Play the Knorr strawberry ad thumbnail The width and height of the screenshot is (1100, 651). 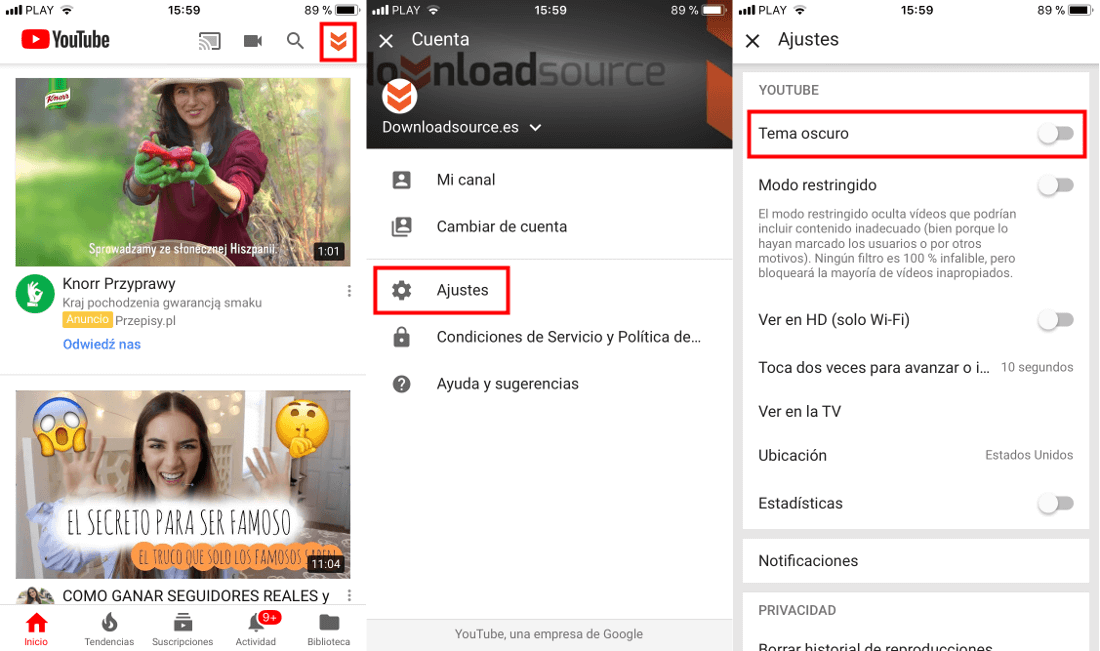tap(183, 172)
